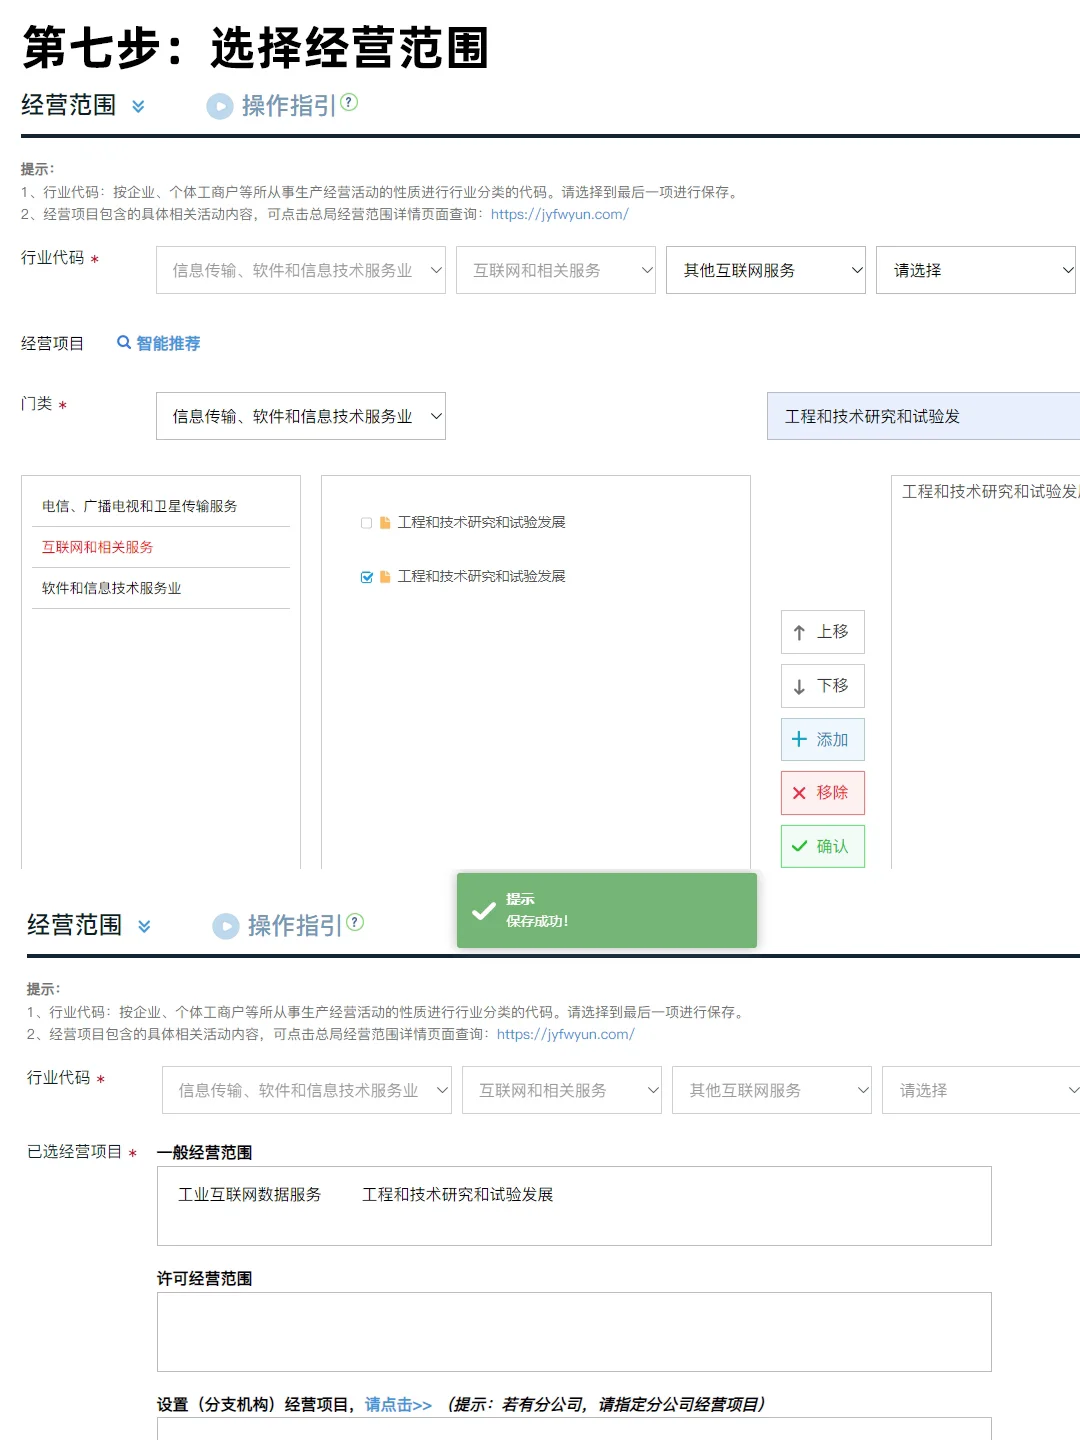Click the help question mark beside top 操作指引
This screenshot has height=1440, width=1080.
point(349,102)
